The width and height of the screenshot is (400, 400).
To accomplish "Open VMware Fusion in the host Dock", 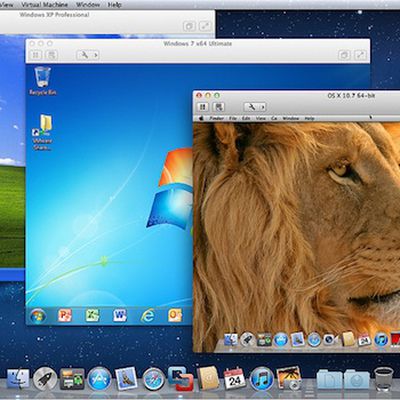I will point(181,378).
